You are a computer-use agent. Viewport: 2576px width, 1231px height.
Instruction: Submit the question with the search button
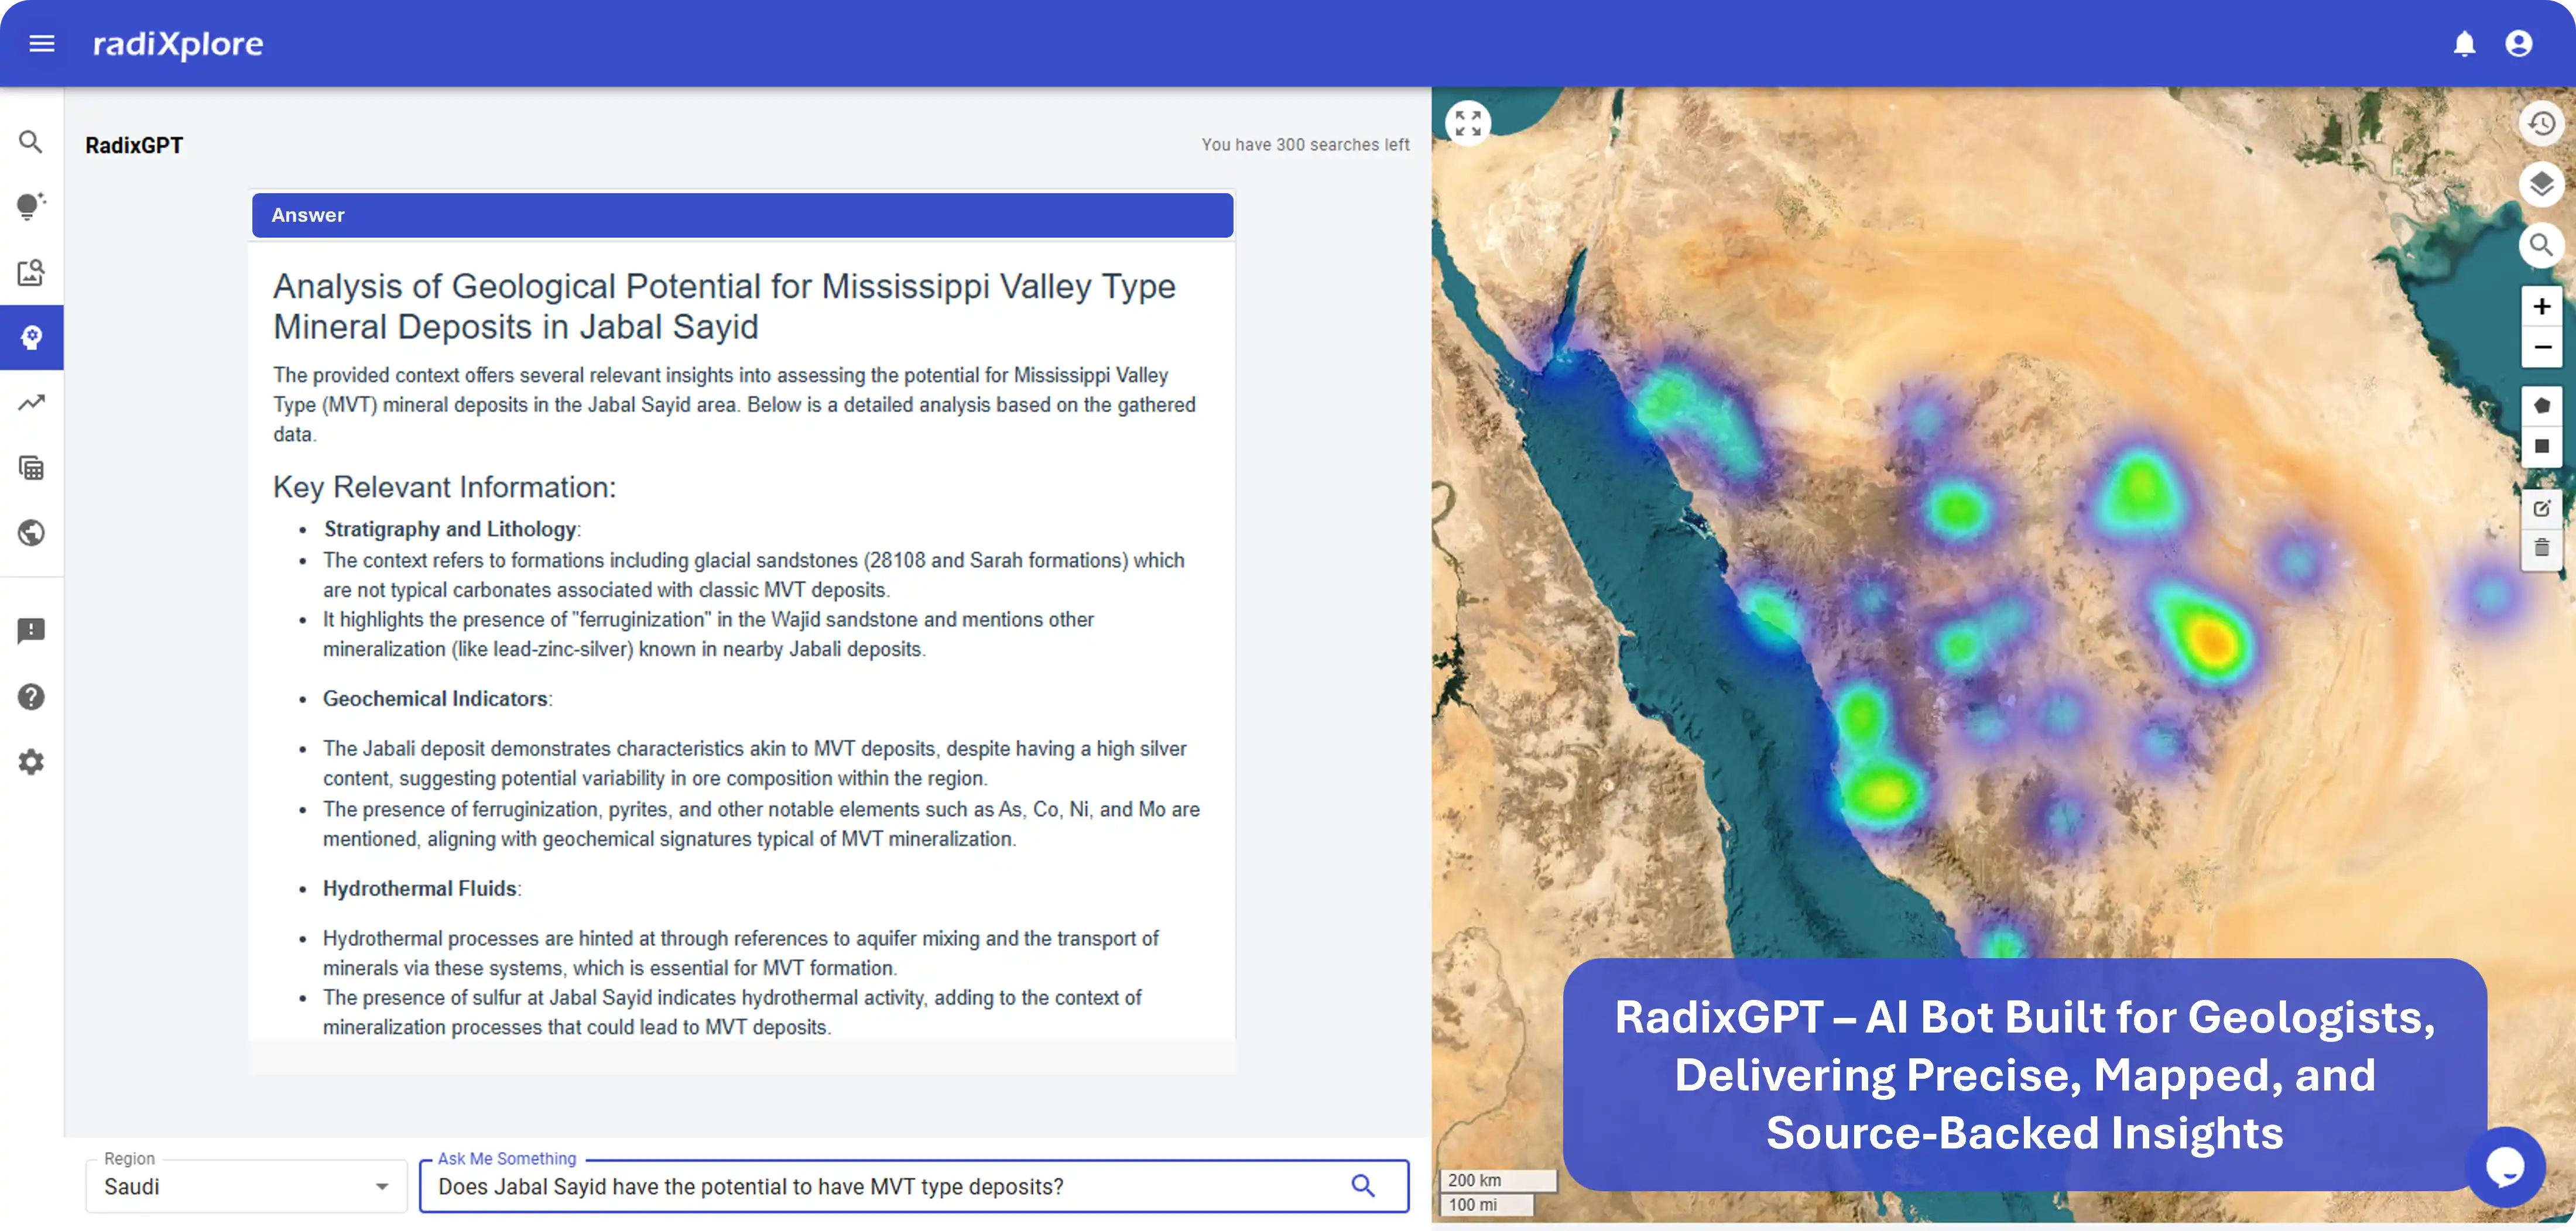click(x=1364, y=1186)
